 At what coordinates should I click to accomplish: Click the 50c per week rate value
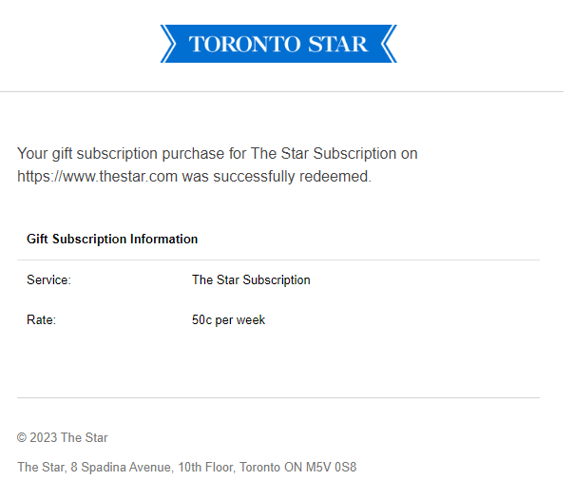[228, 320]
